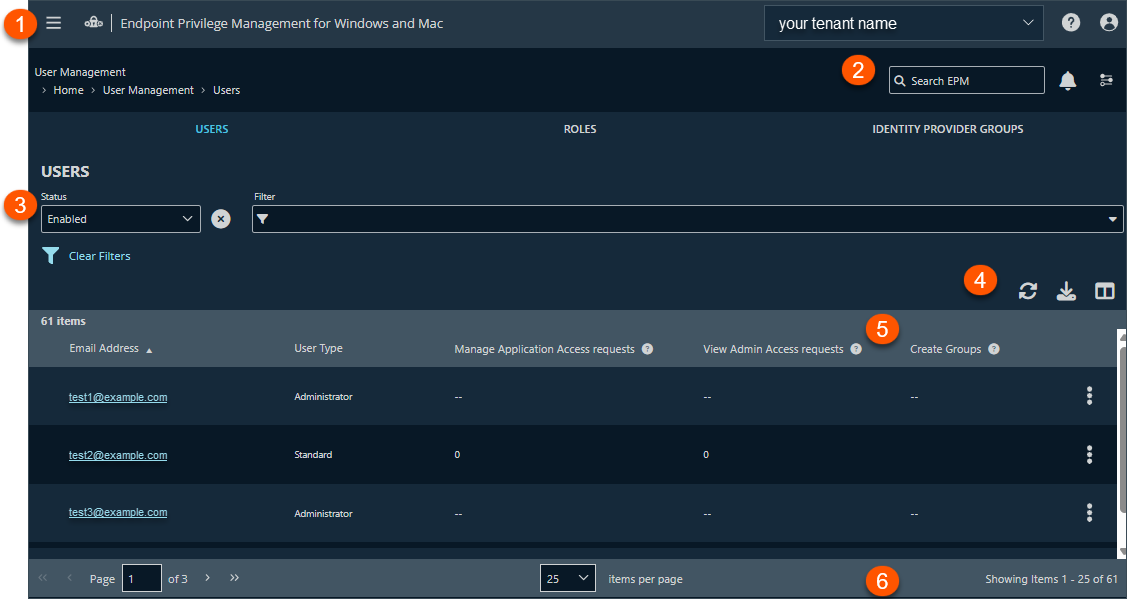Click the 61 items count label
Image resolution: width=1127 pixels, height=599 pixels.
click(63, 321)
